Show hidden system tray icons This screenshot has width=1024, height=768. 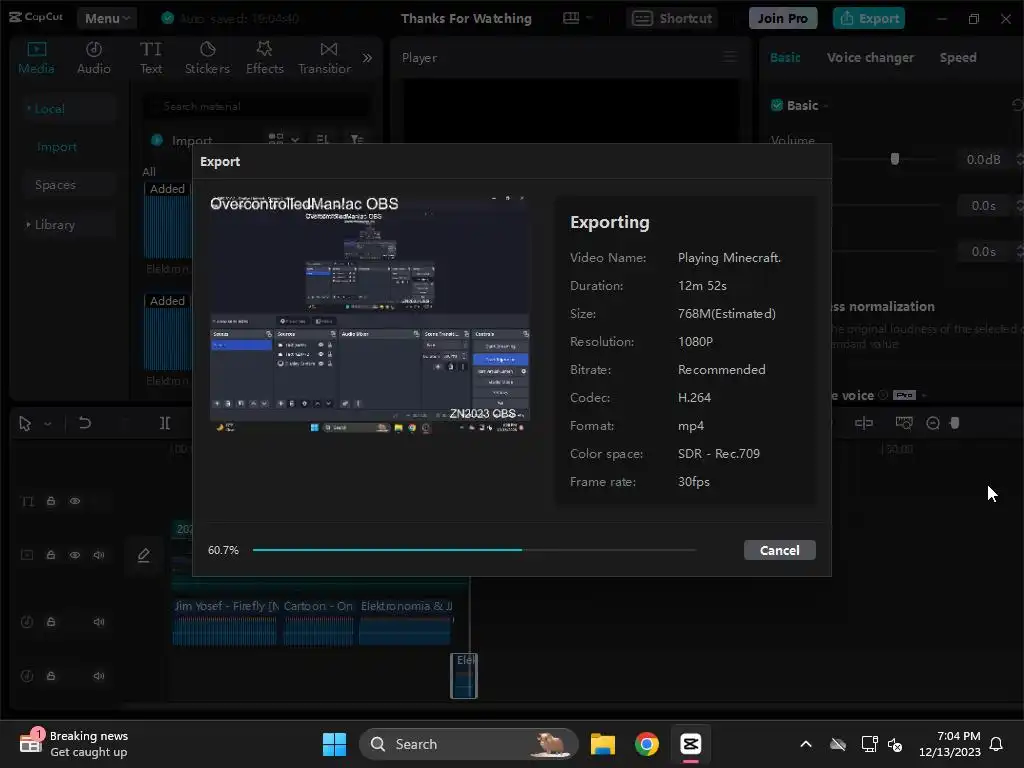click(806, 744)
